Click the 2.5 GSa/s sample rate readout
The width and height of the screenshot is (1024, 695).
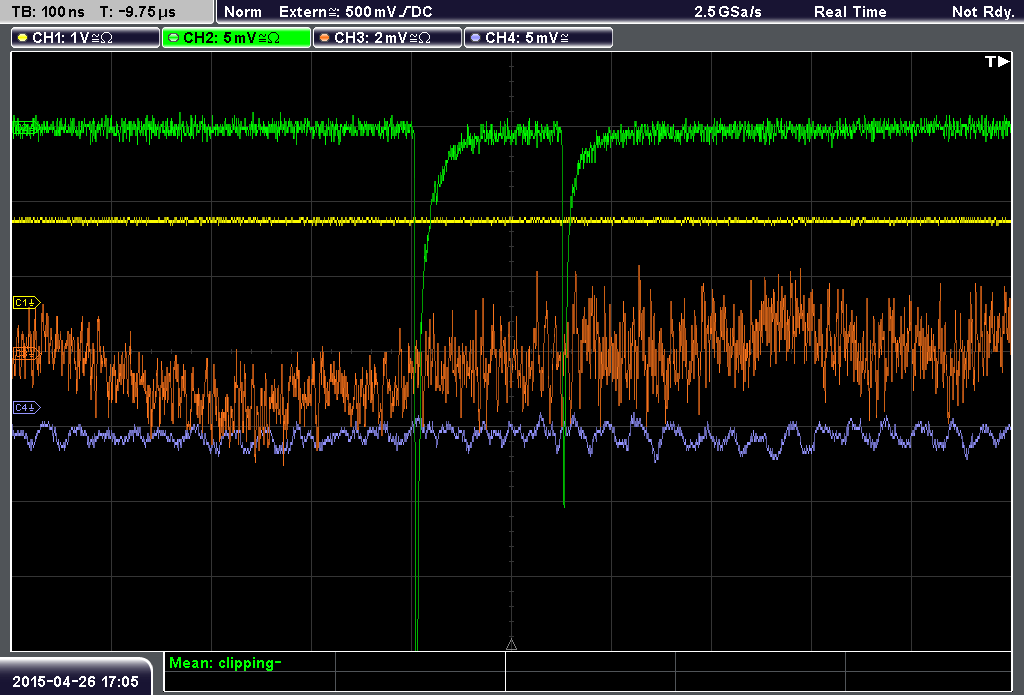point(728,12)
